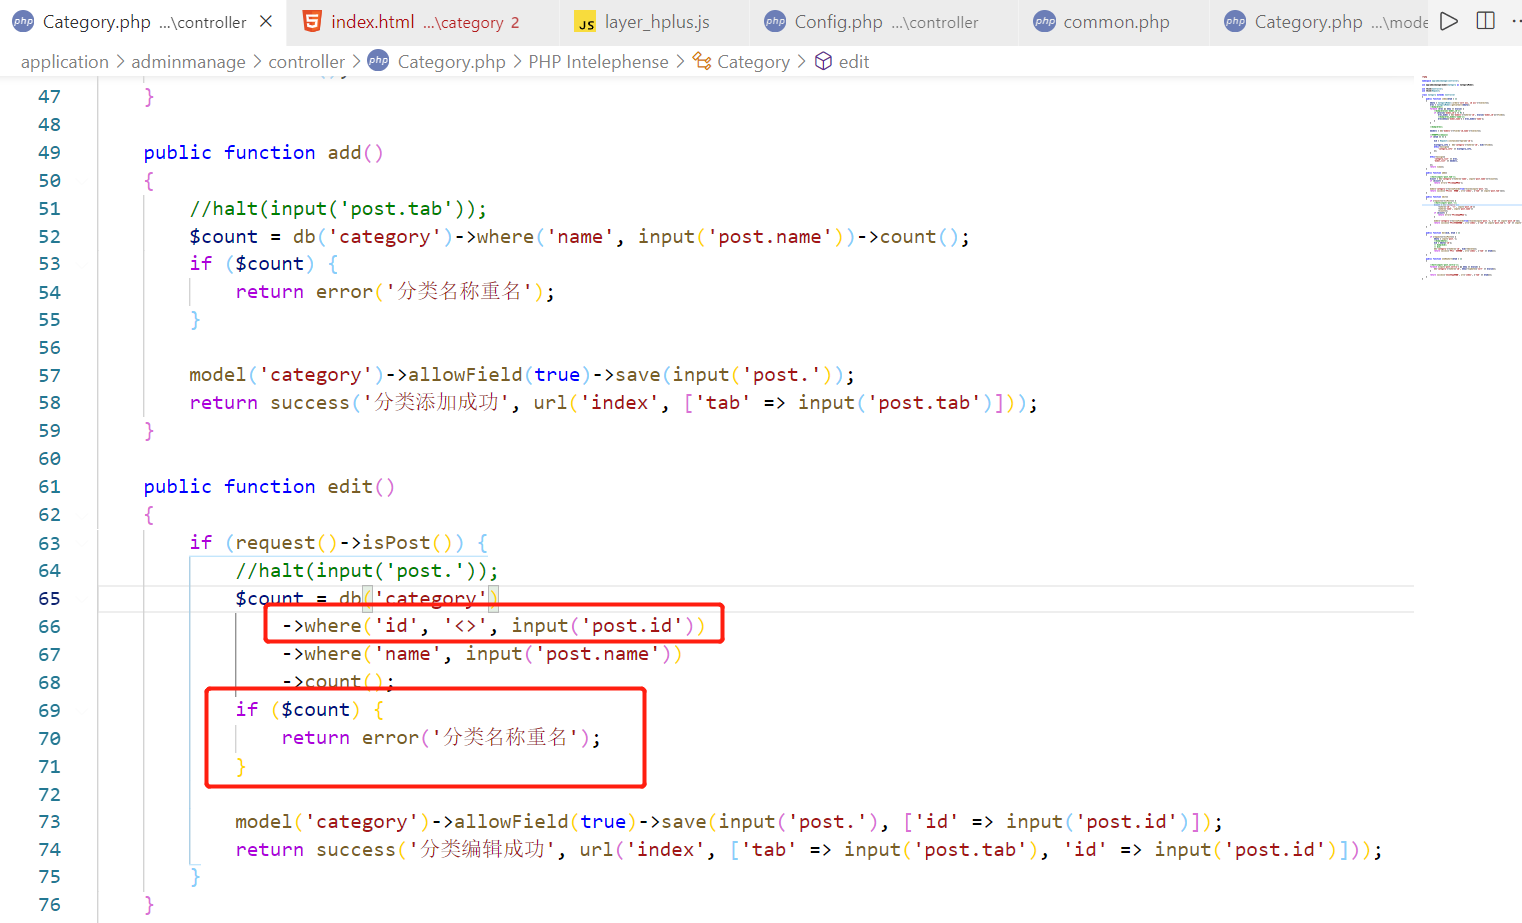Click the minimap code overview
Image resolution: width=1522 pixels, height=923 pixels.
(x=1470, y=177)
